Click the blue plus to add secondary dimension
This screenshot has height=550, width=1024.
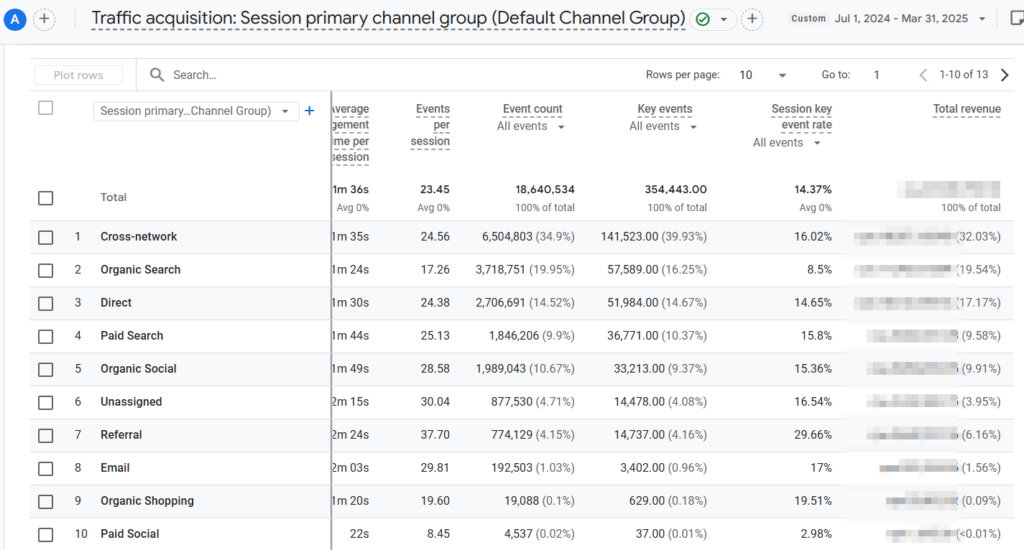pos(309,111)
